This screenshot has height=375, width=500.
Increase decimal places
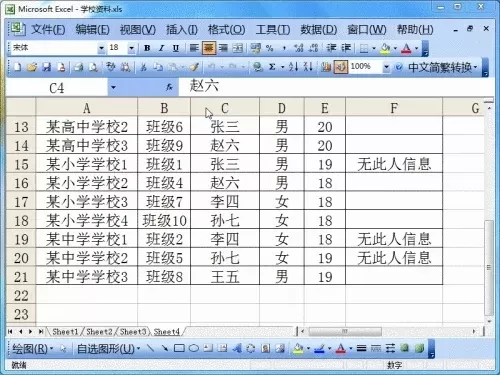coord(299,48)
